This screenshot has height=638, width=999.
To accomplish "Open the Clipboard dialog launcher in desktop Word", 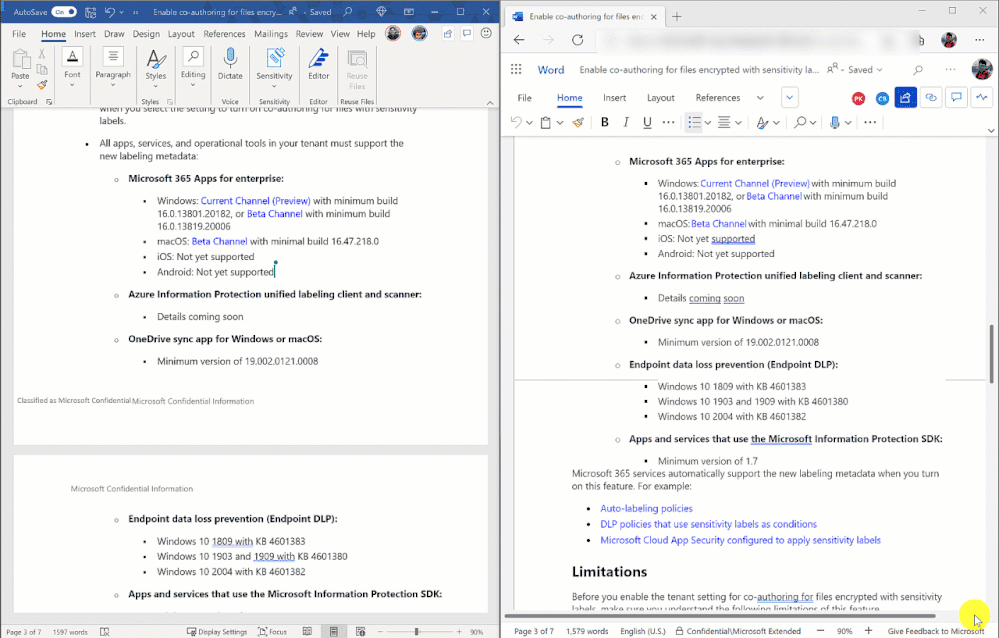I will tap(49, 101).
